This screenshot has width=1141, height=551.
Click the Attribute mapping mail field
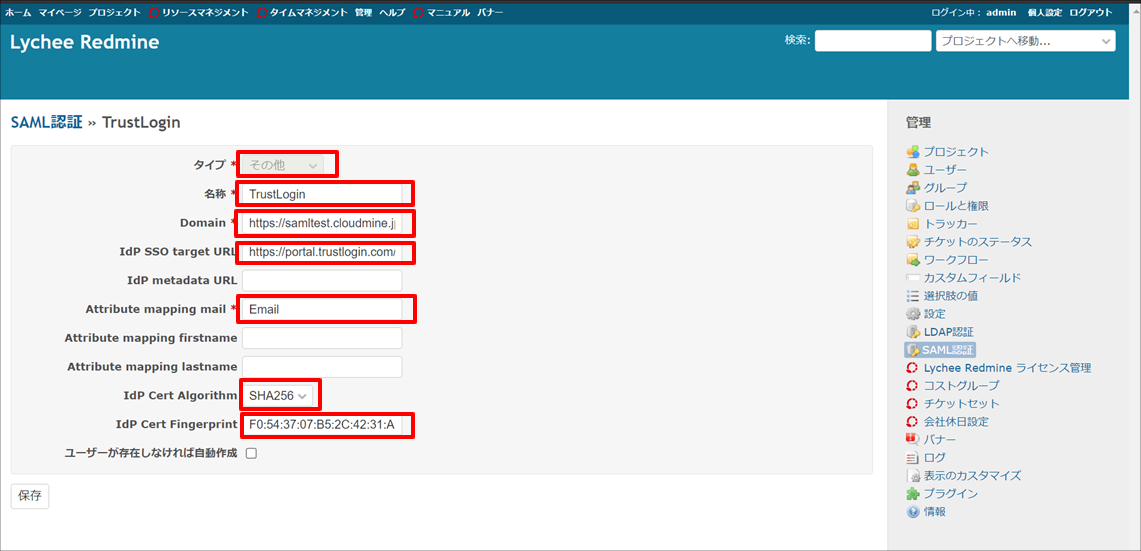(x=322, y=309)
